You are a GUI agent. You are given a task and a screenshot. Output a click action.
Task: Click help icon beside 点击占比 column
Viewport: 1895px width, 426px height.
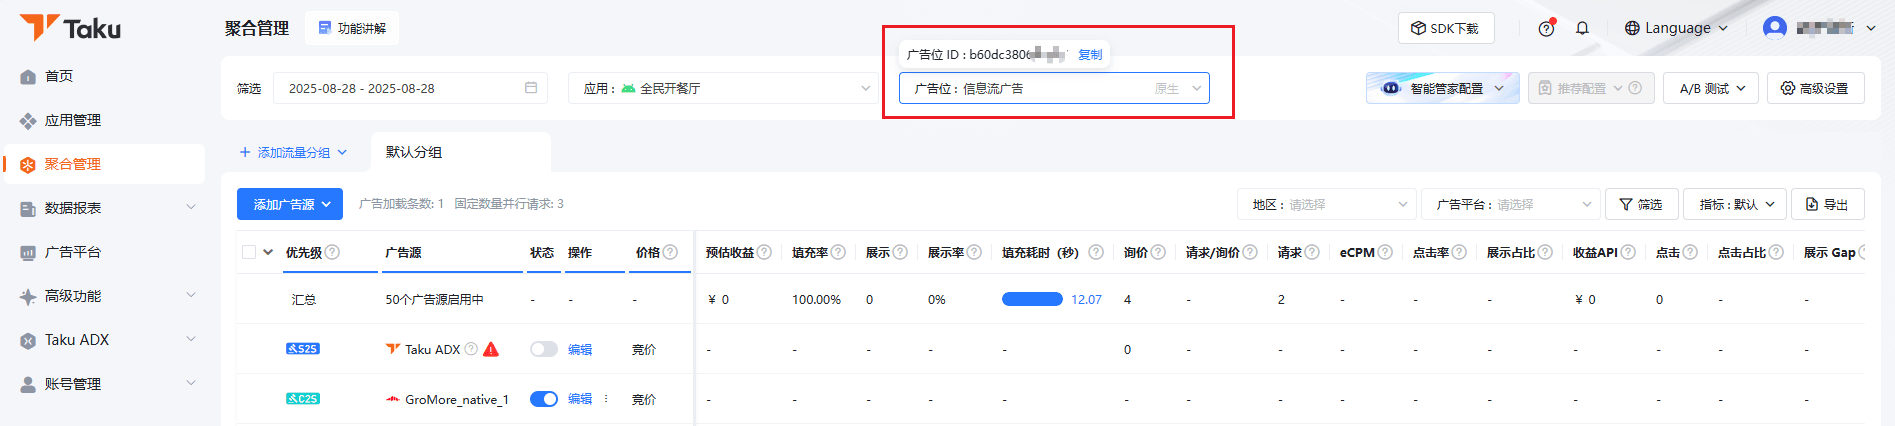[x=1776, y=252]
